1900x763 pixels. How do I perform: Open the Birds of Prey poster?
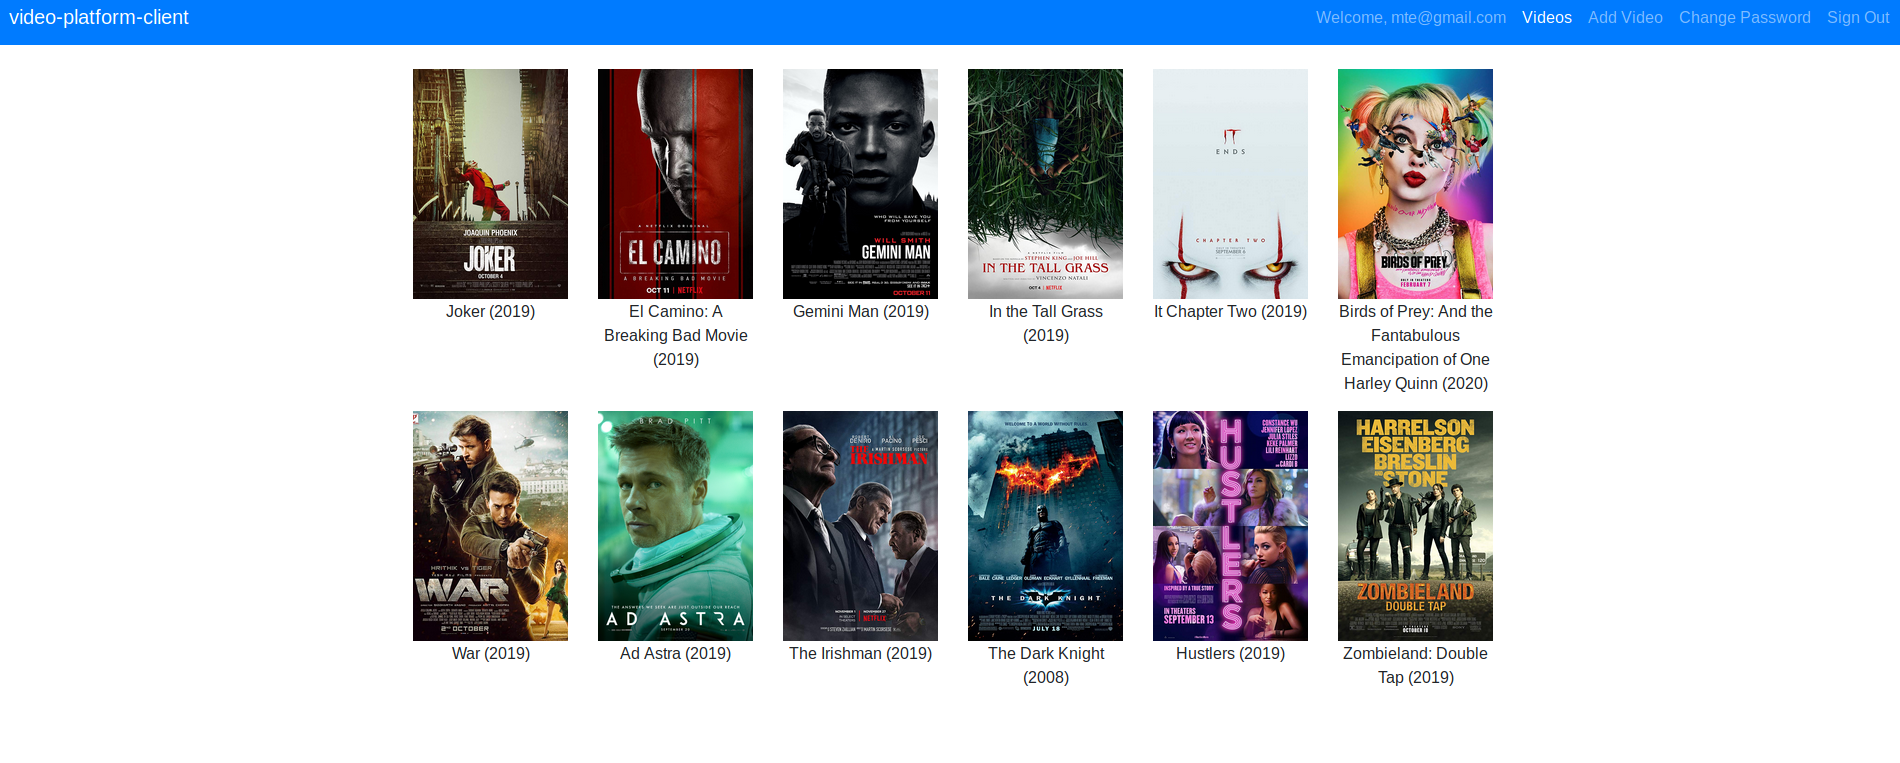[x=1415, y=184]
